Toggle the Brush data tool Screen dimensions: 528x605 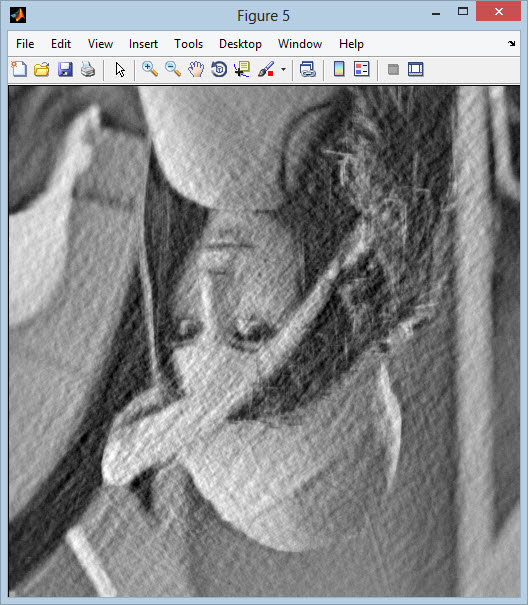click(266, 69)
